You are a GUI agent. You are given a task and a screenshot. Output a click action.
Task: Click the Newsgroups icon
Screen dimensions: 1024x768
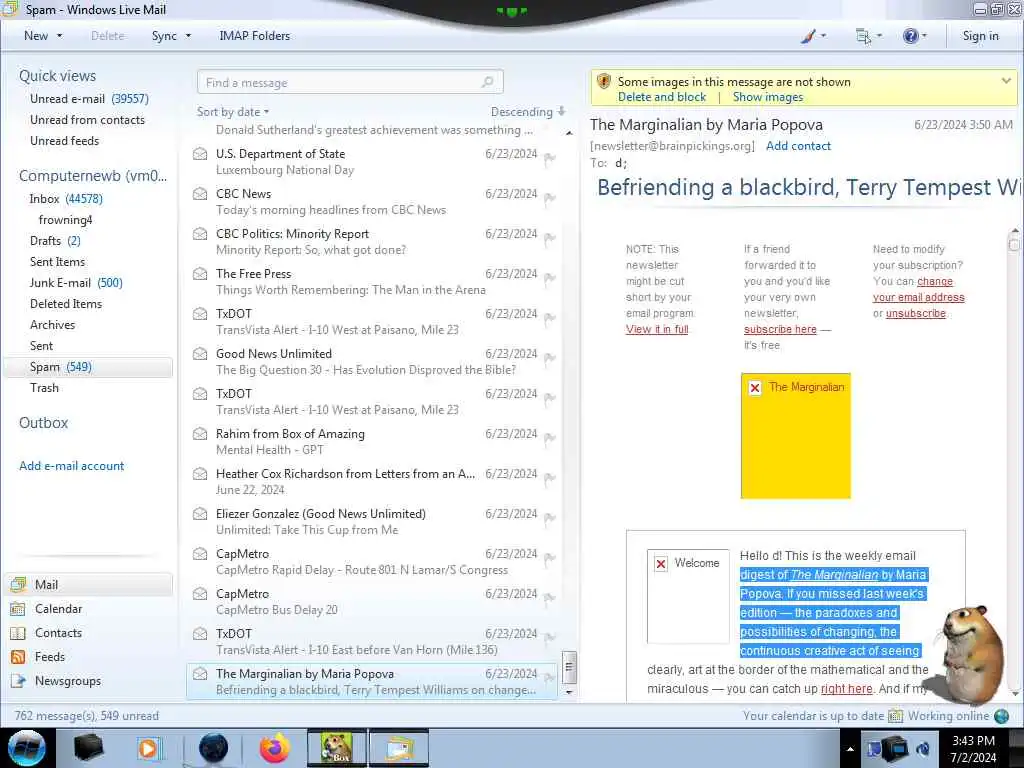coord(18,681)
